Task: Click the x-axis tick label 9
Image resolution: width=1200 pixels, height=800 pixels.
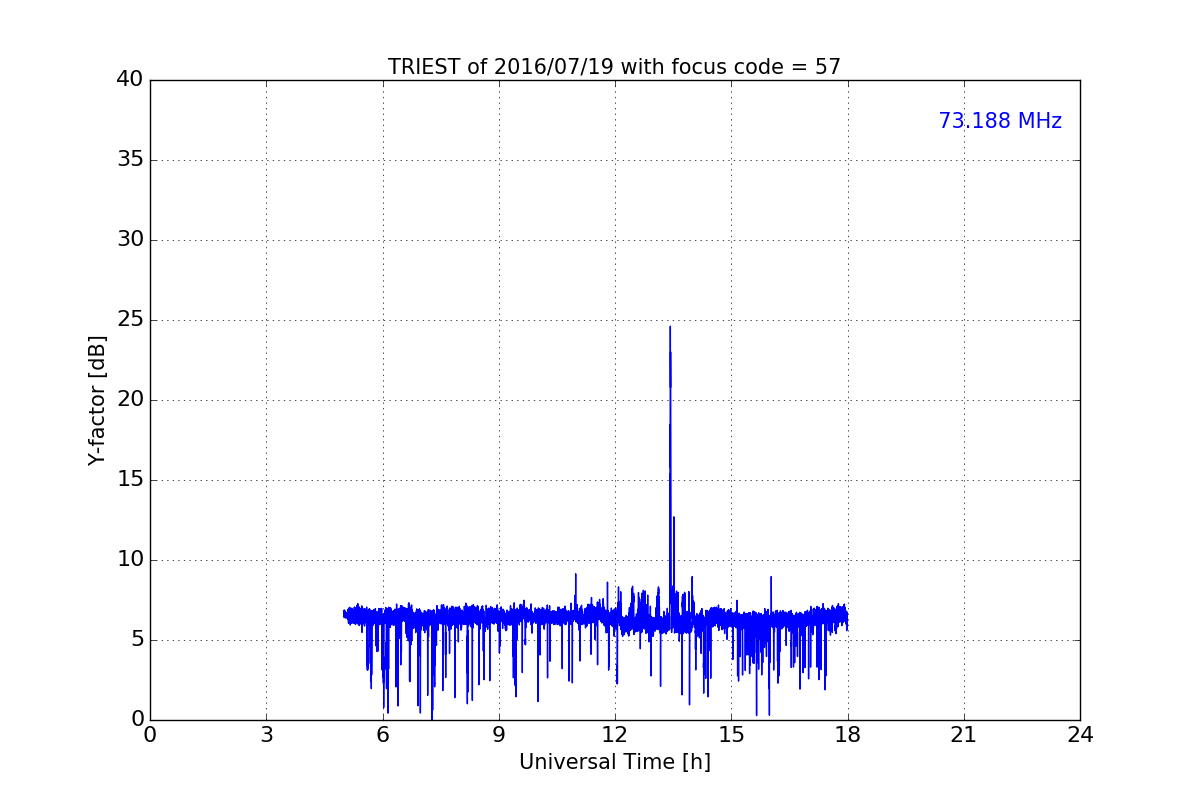Action: [499, 734]
